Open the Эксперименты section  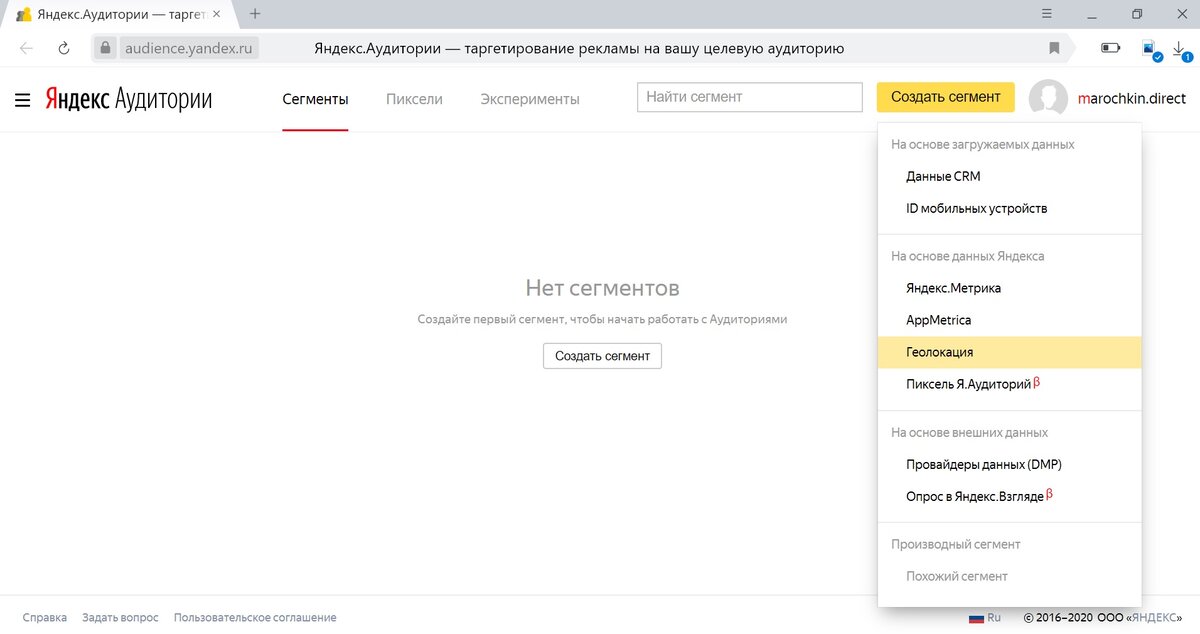[x=530, y=99]
